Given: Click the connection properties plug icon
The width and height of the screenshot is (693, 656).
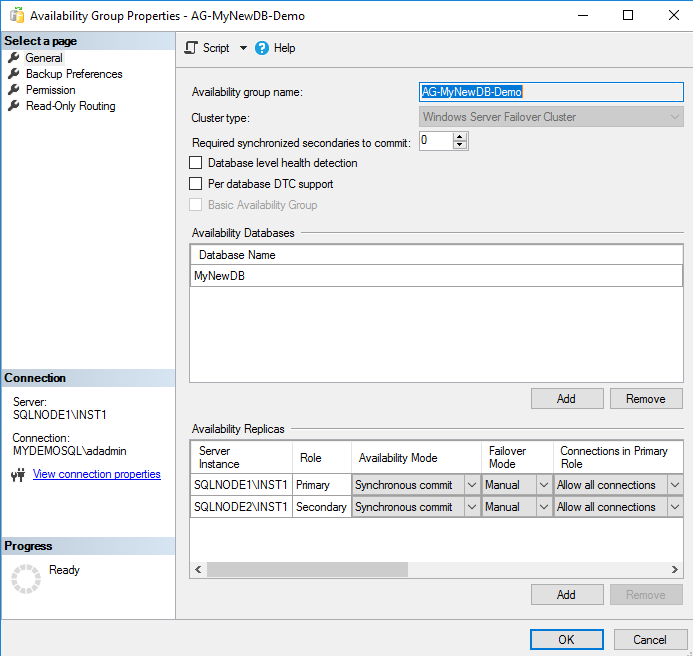Looking at the screenshot, I should pyautogui.click(x=18, y=475).
